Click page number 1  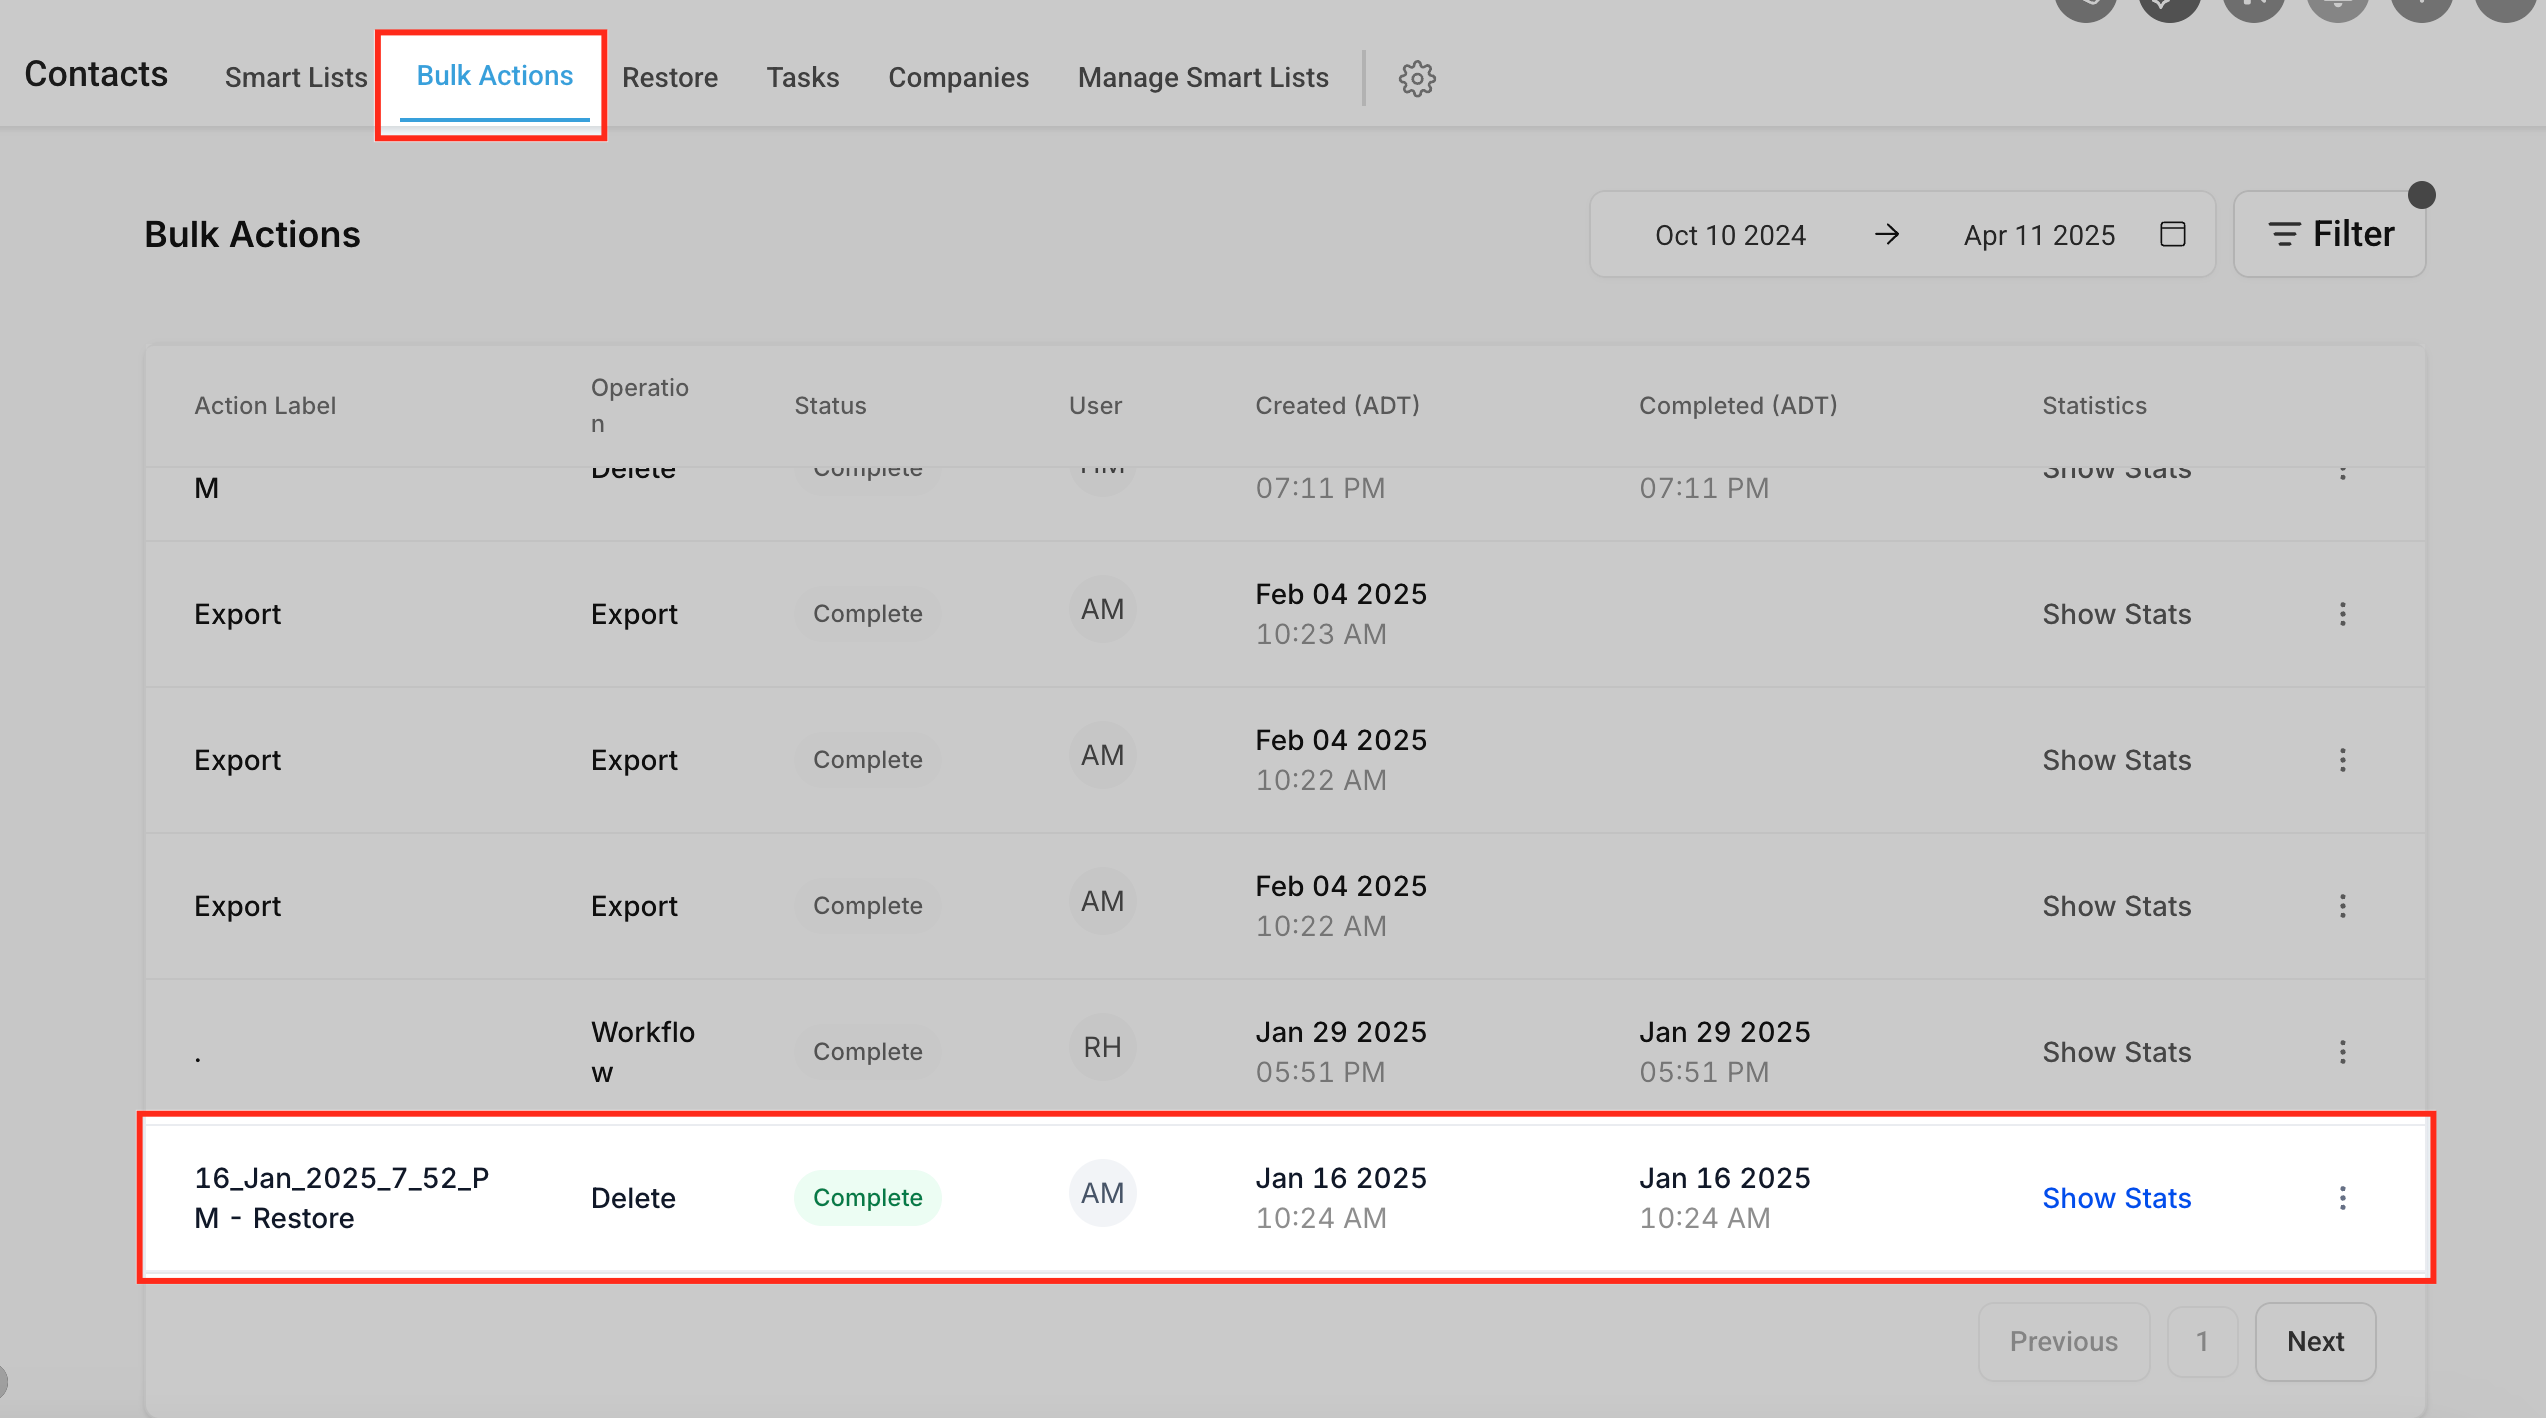[x=2201, y=1341]
